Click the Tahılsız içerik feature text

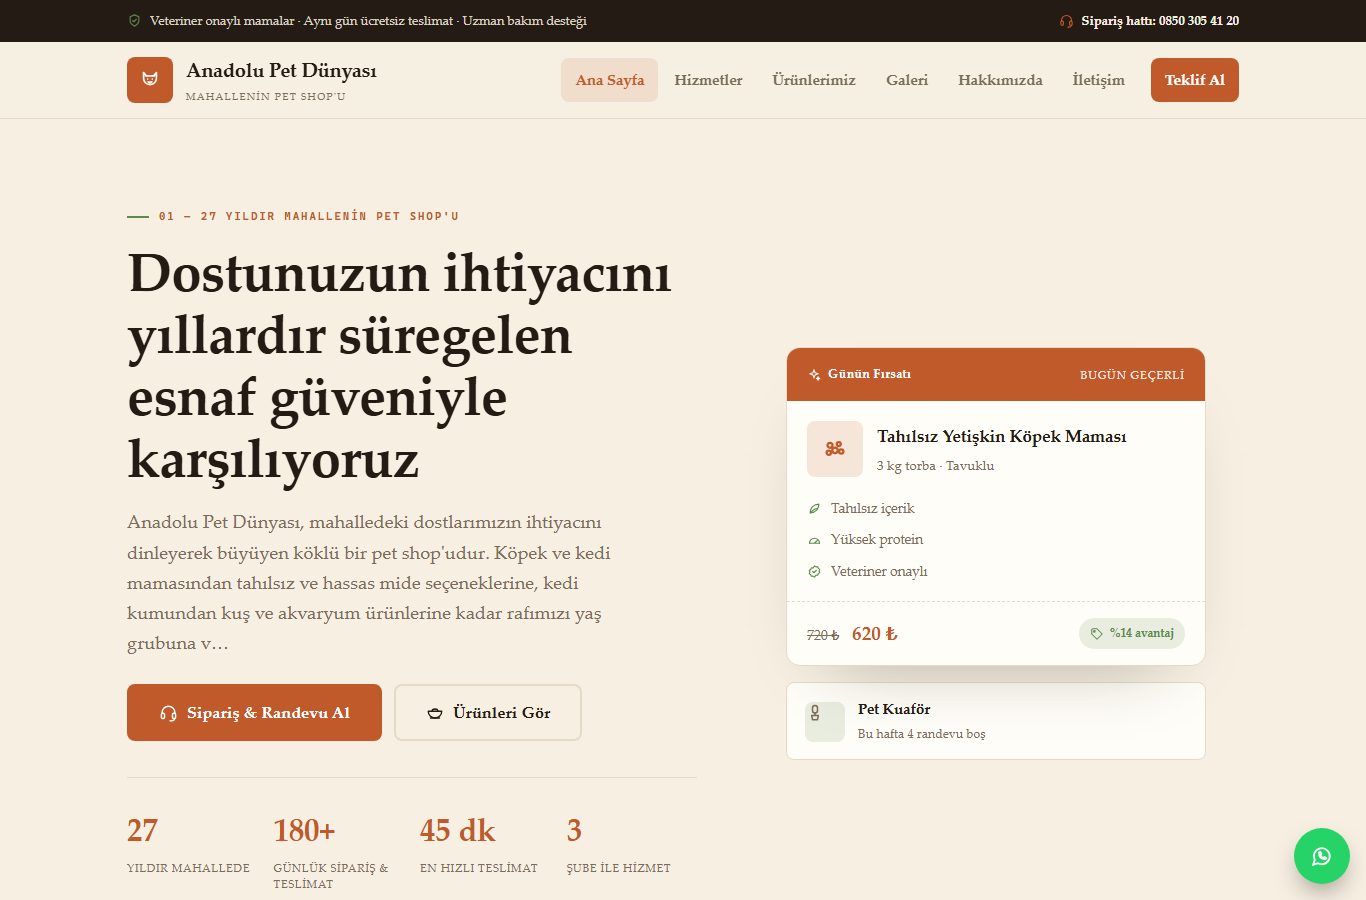(872, 509)
